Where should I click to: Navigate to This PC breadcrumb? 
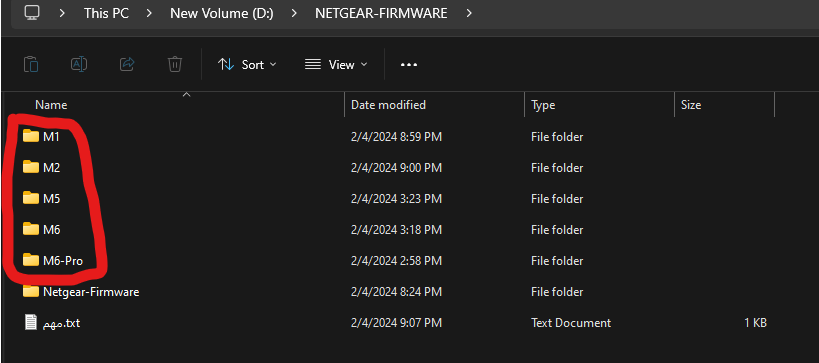[107, 13]
